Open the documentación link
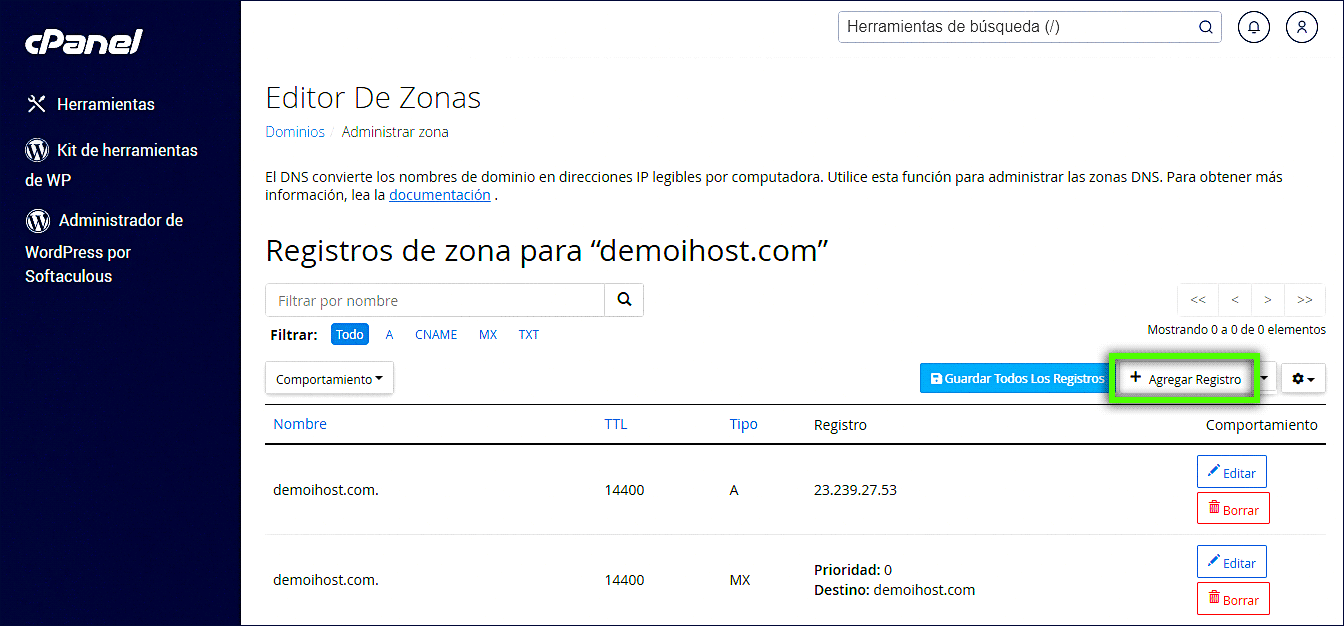Image resolution: width=1344 pixels, height=626 pixels. coord(439,195)
